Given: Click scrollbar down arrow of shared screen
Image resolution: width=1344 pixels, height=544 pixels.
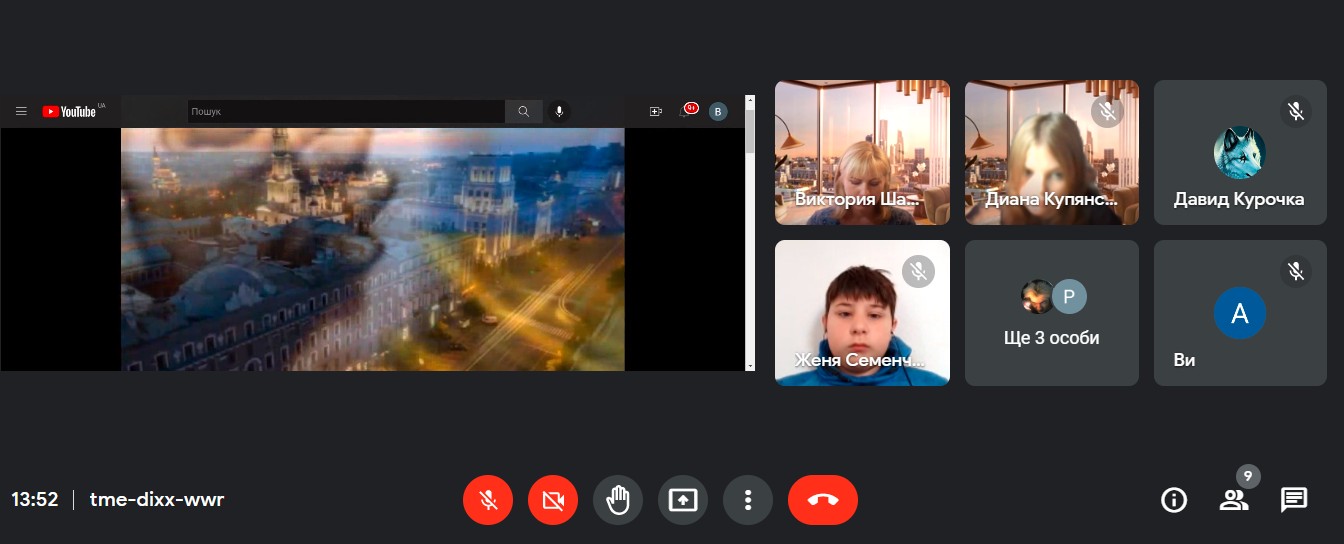Looking at the screenshot, I should 750,366.
